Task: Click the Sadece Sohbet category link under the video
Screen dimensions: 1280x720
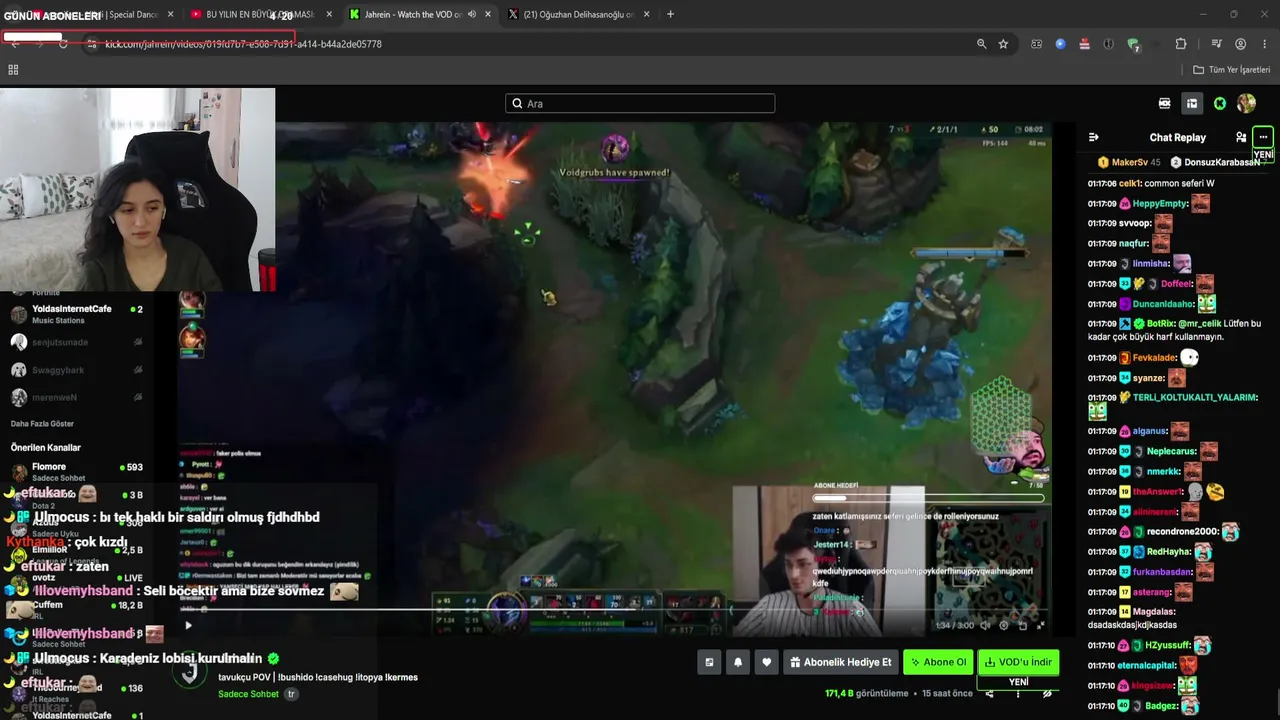Action: pyautogui.click(x=248, y=694)
